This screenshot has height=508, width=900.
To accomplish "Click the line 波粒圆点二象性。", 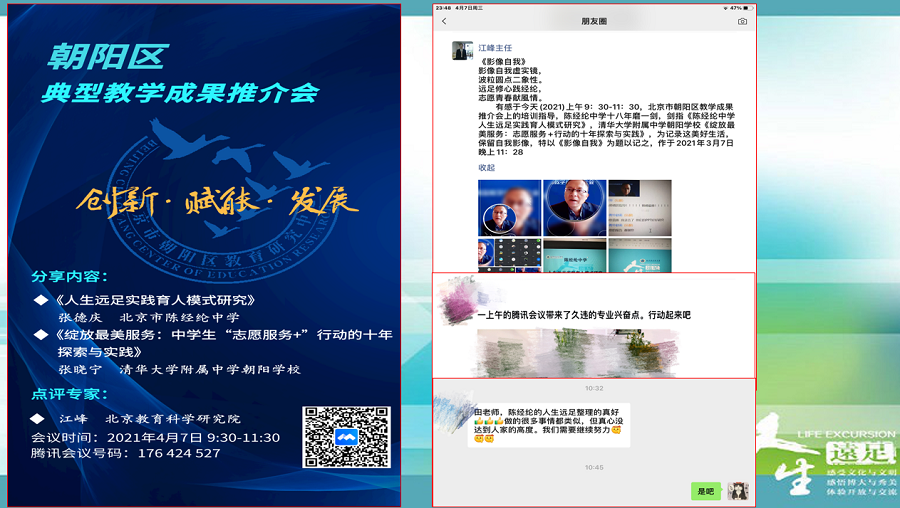I will (x=511, y=80).
